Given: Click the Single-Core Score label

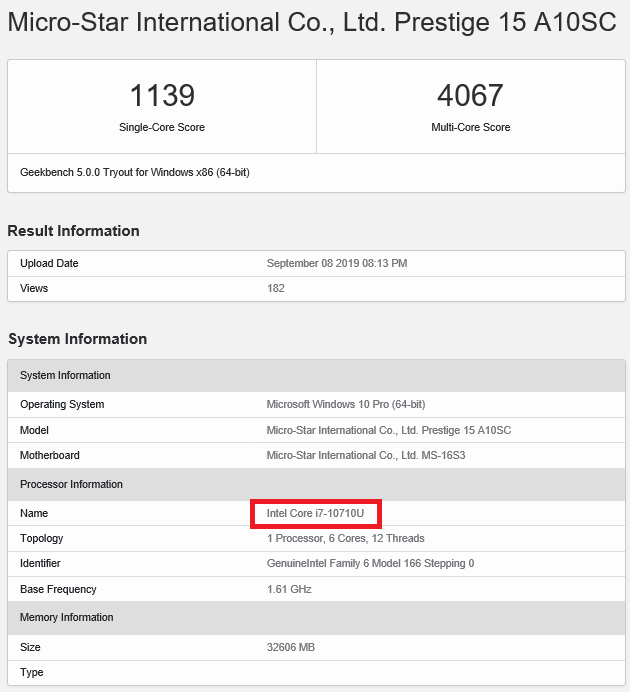Looking at the screenshot, I should point(162,128).
